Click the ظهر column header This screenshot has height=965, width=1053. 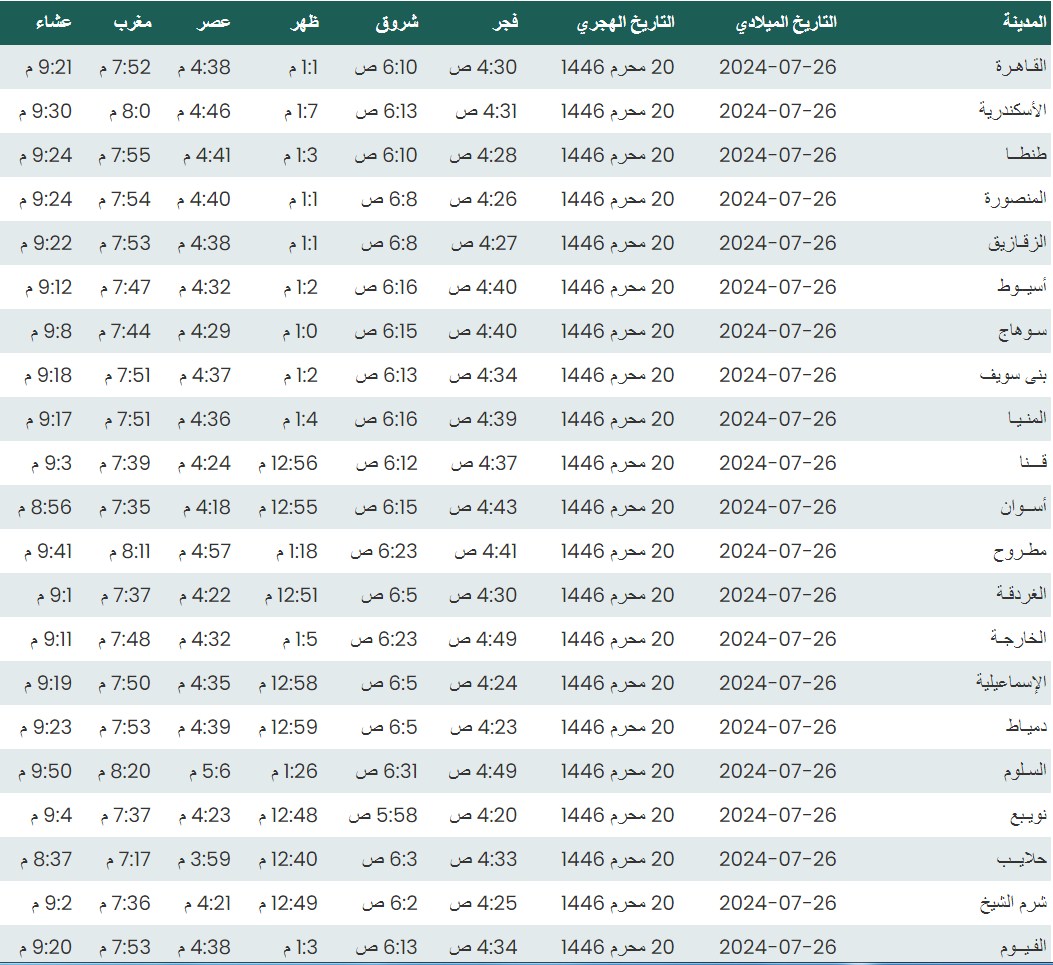point(300,23)
